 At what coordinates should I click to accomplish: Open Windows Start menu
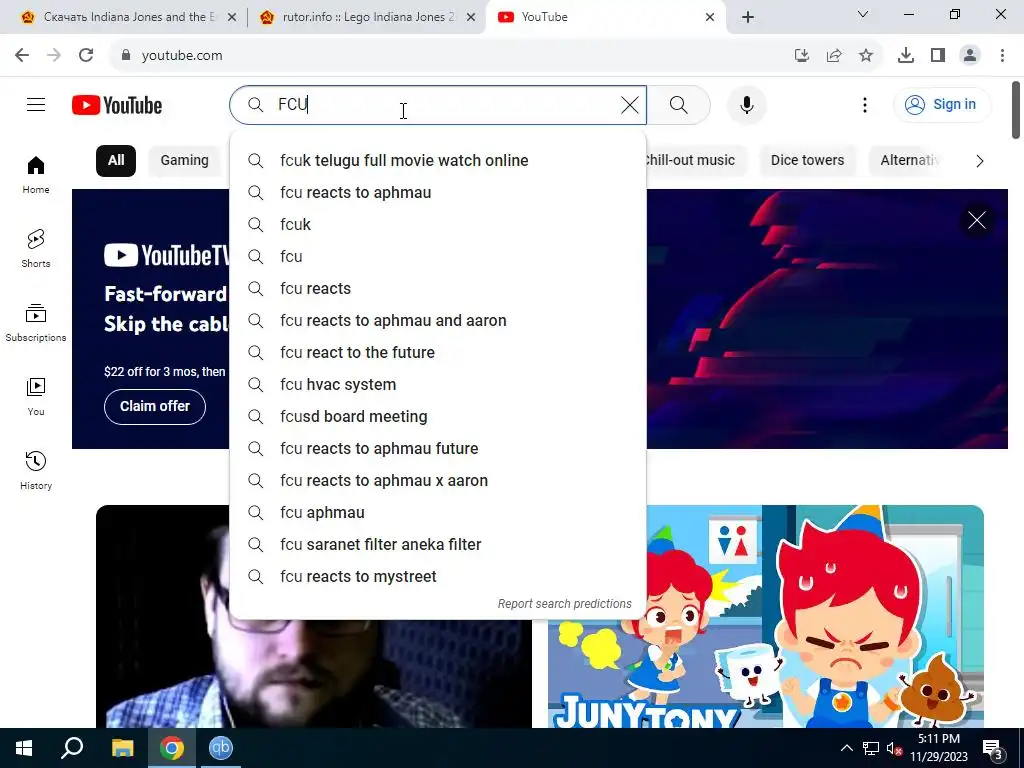tap(24, 748)
